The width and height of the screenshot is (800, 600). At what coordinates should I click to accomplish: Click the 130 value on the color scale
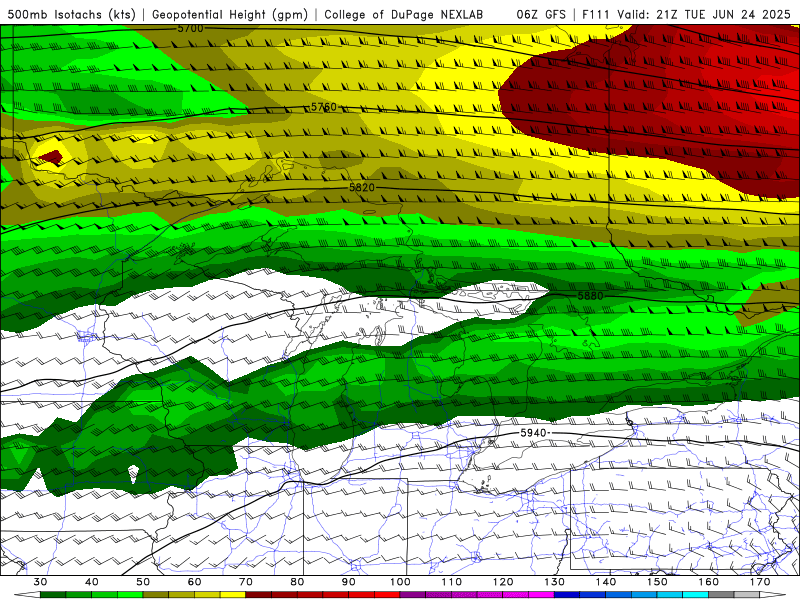554,582
